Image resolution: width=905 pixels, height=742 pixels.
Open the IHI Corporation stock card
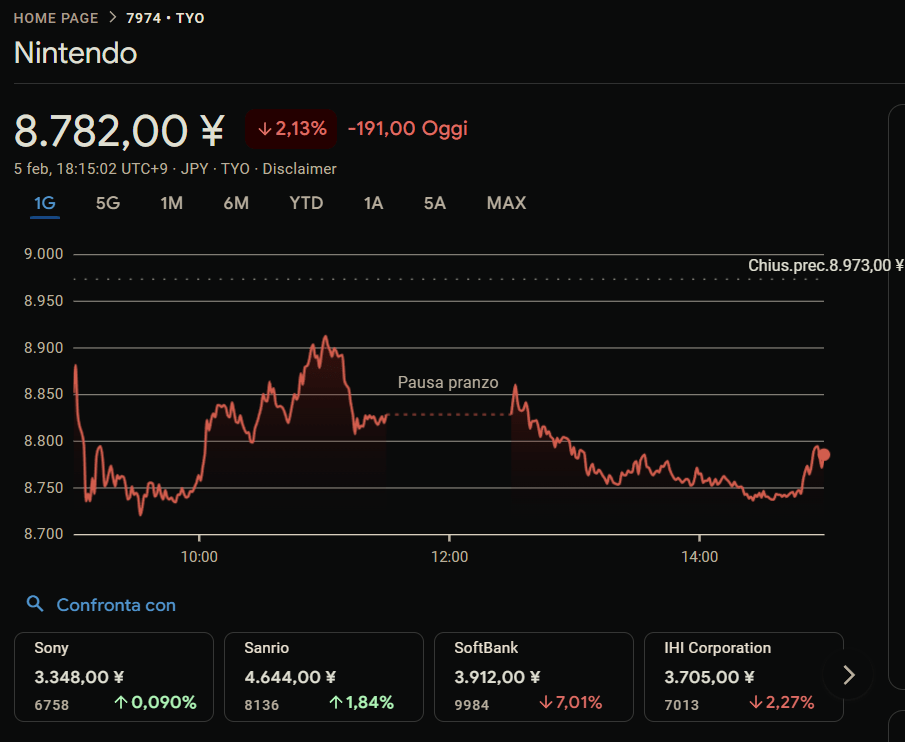[743, 676]
